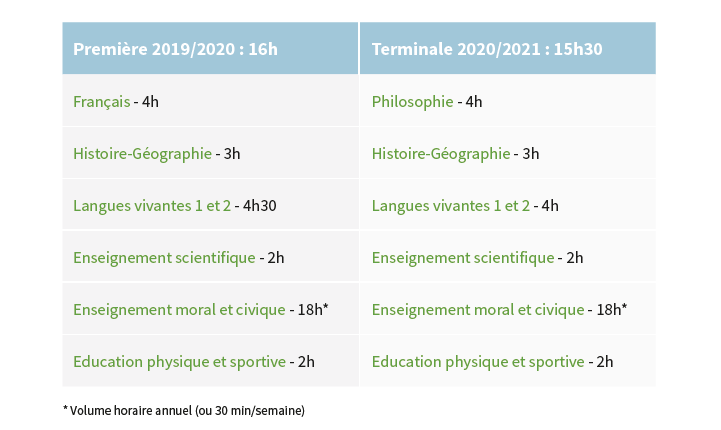This screenshot has width=721, height=430.
Task: Select Education physique et sportive in Terminale
Action: click(x=478, y=362)
